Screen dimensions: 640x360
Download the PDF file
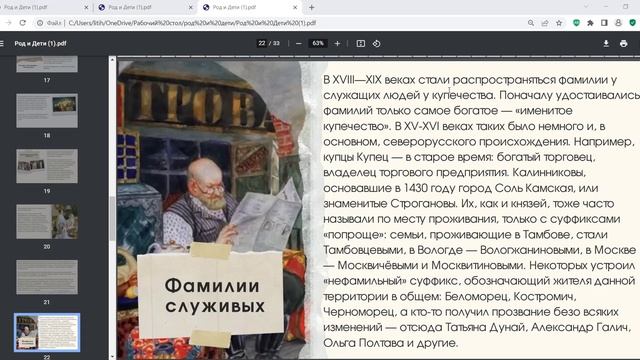click(x=606, y=43)
